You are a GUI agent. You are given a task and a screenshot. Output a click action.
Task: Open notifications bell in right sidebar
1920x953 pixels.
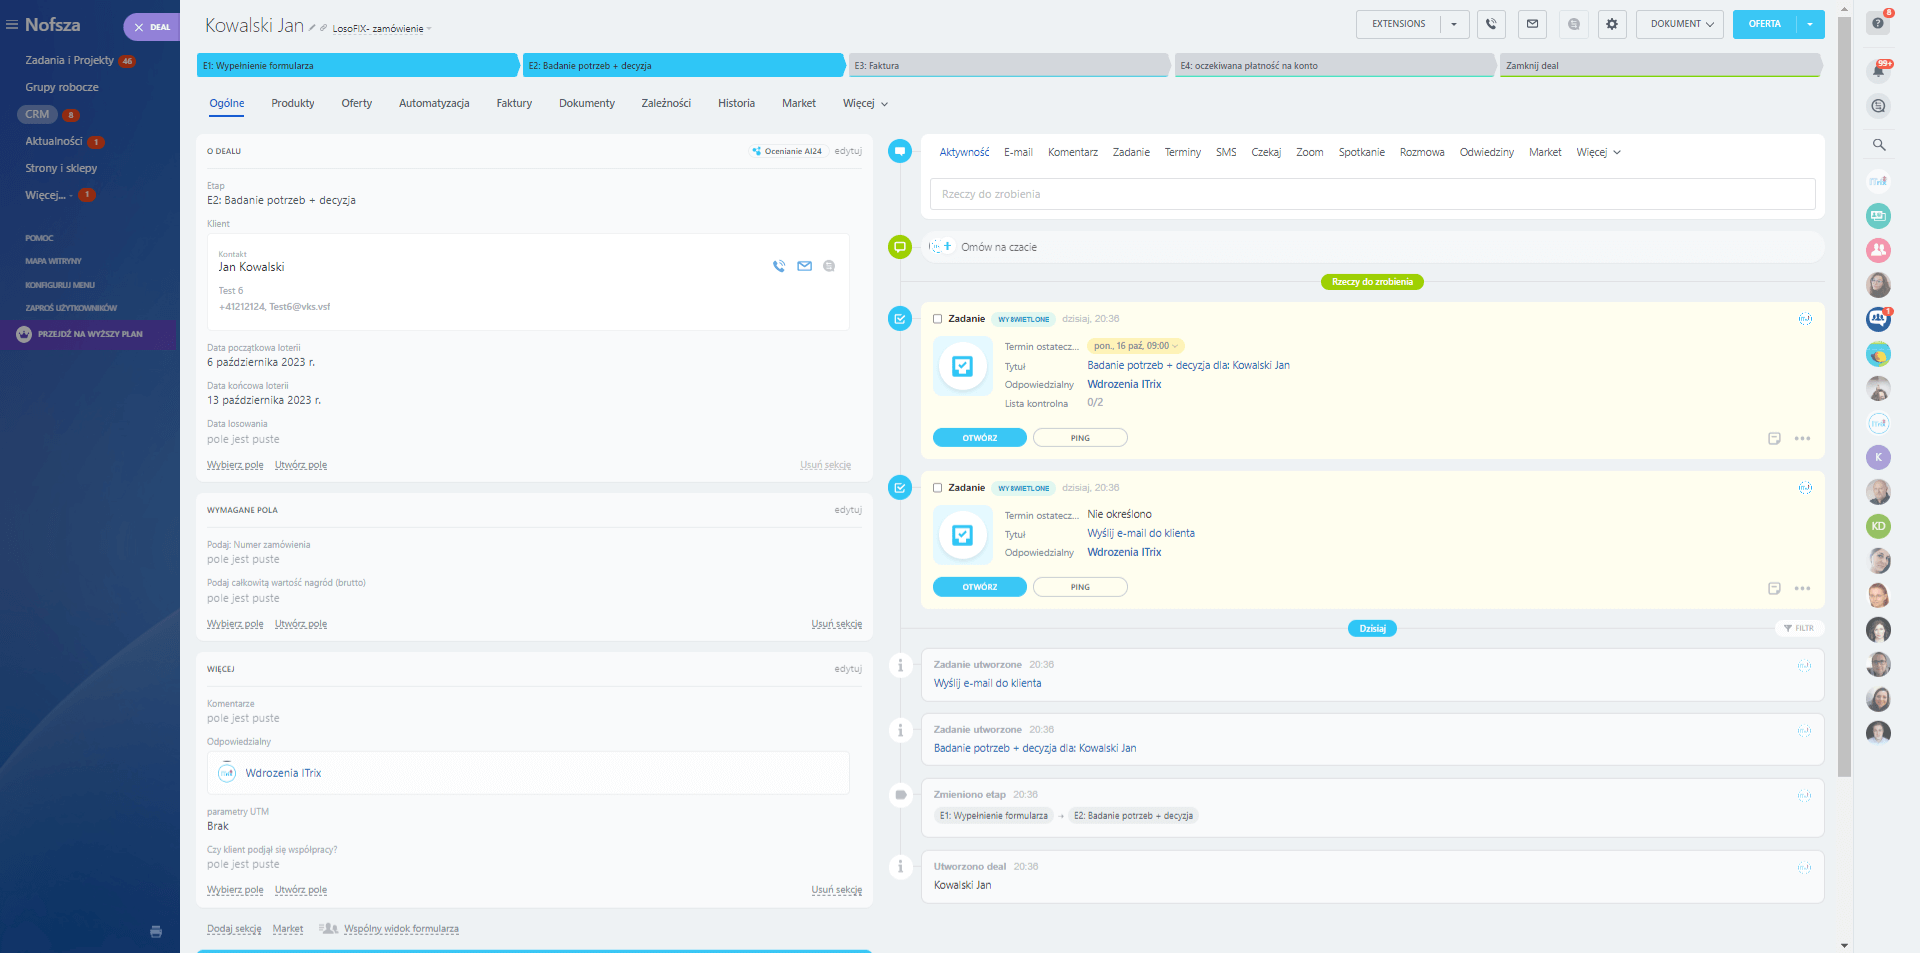pos(1879,70)
